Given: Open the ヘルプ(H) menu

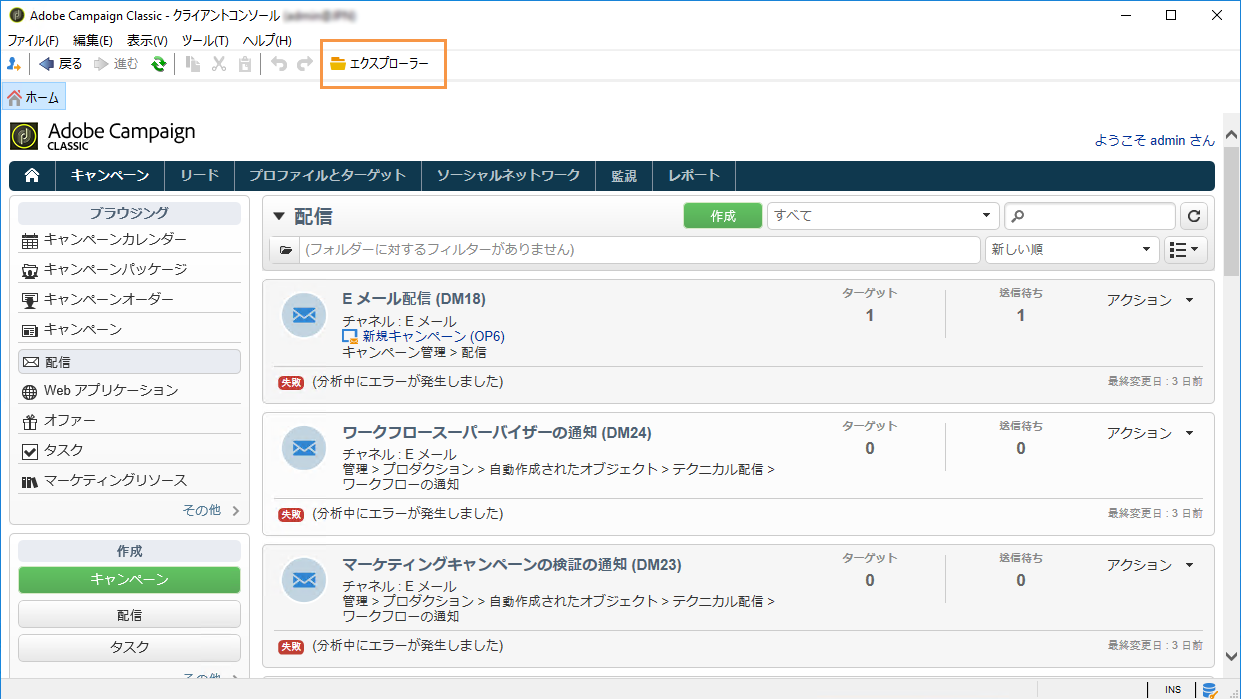Looking at the screenshot, I should pyautogui.click(x=267, y=40).
